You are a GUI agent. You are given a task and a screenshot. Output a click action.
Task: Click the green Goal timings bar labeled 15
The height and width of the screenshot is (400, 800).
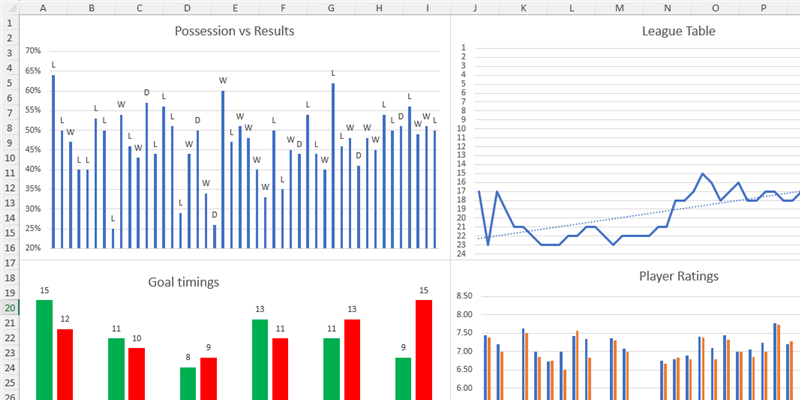(44, 349)
